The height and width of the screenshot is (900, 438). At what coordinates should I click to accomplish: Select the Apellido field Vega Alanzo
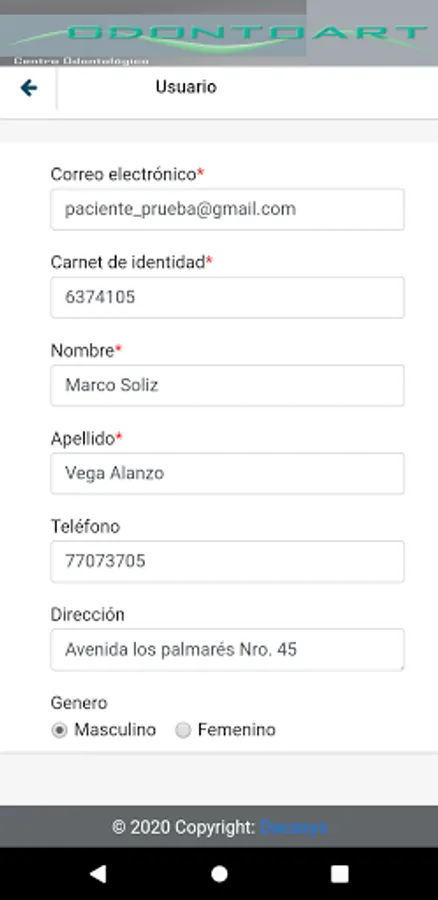coord(227,474)
